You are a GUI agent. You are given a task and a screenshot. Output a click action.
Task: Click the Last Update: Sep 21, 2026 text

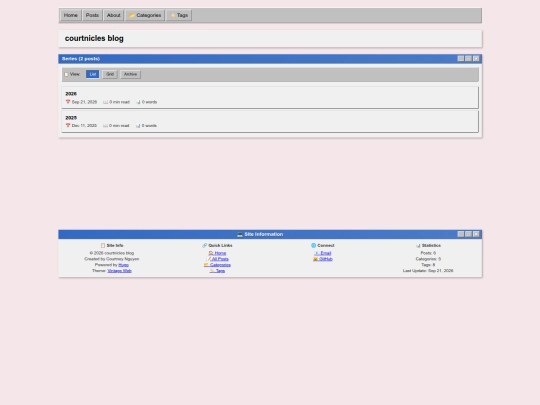428,271
